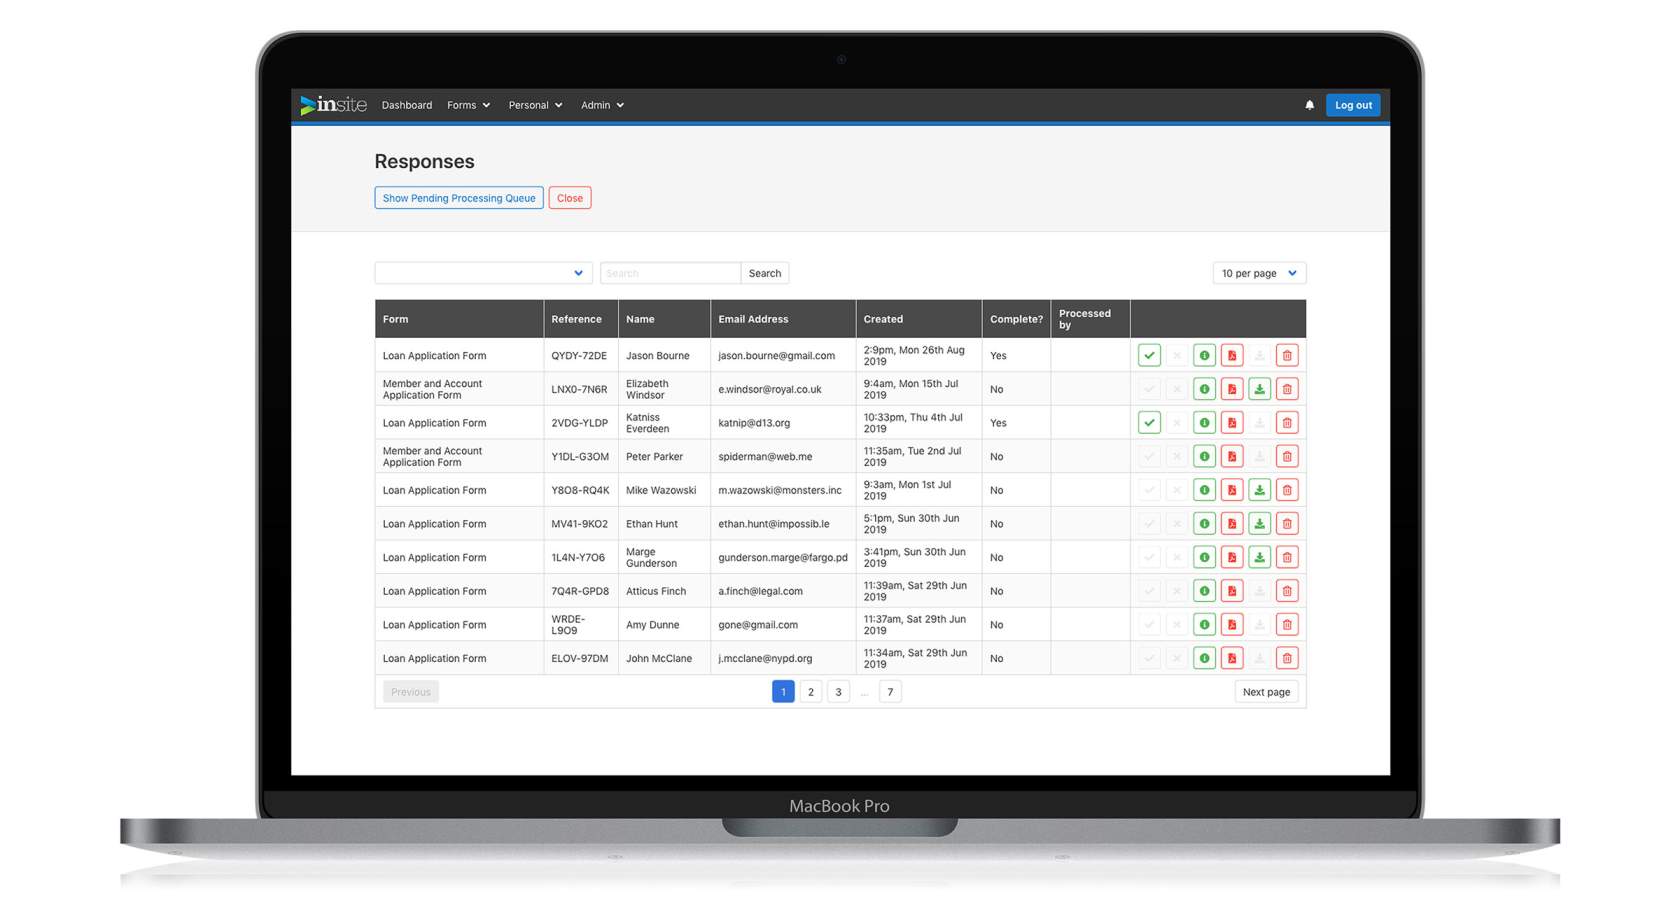The image size is (1680, 921).
Task: Open the PDF icon for Ethan Hunt
Action: pyautogui.click(x=1232, y=523)
